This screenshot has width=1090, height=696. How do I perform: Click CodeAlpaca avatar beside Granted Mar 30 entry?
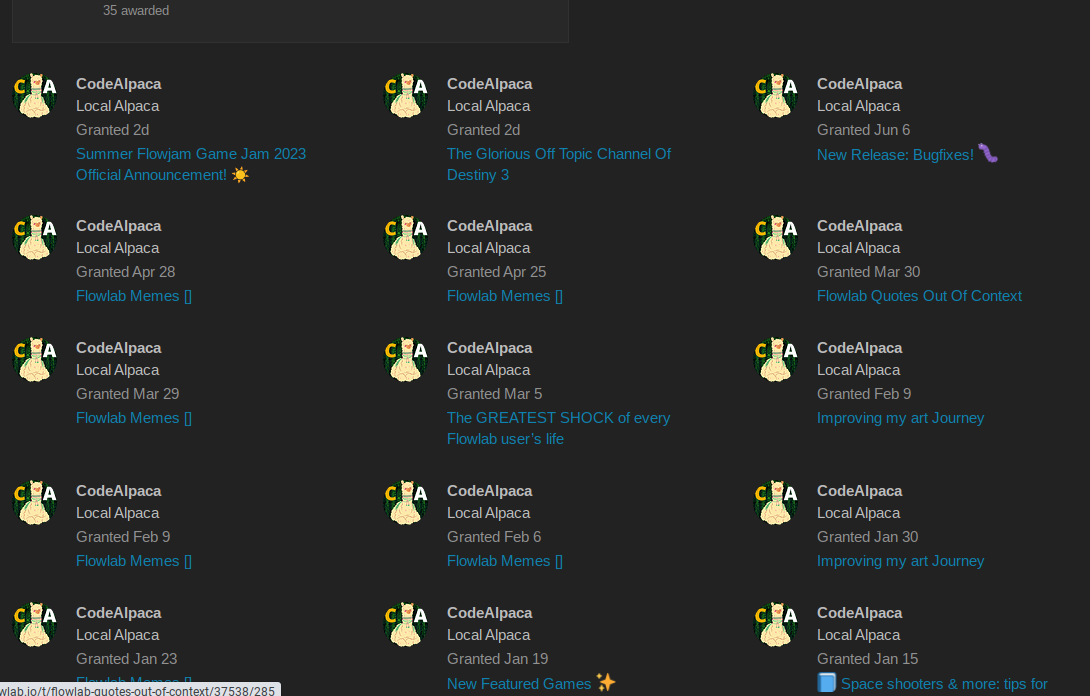776,238
